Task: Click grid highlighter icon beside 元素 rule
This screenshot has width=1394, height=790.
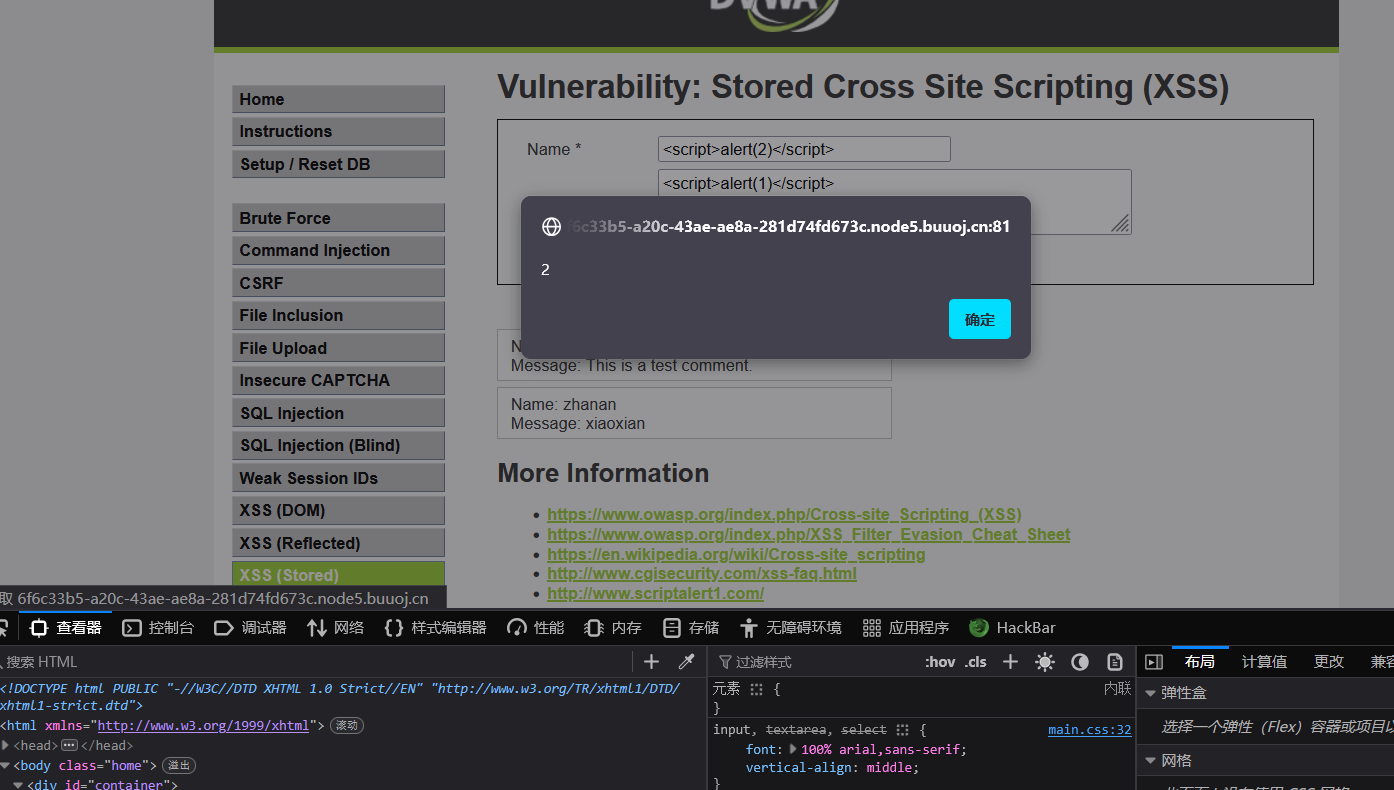Action: pyautogui.click(x=757, y=689)
